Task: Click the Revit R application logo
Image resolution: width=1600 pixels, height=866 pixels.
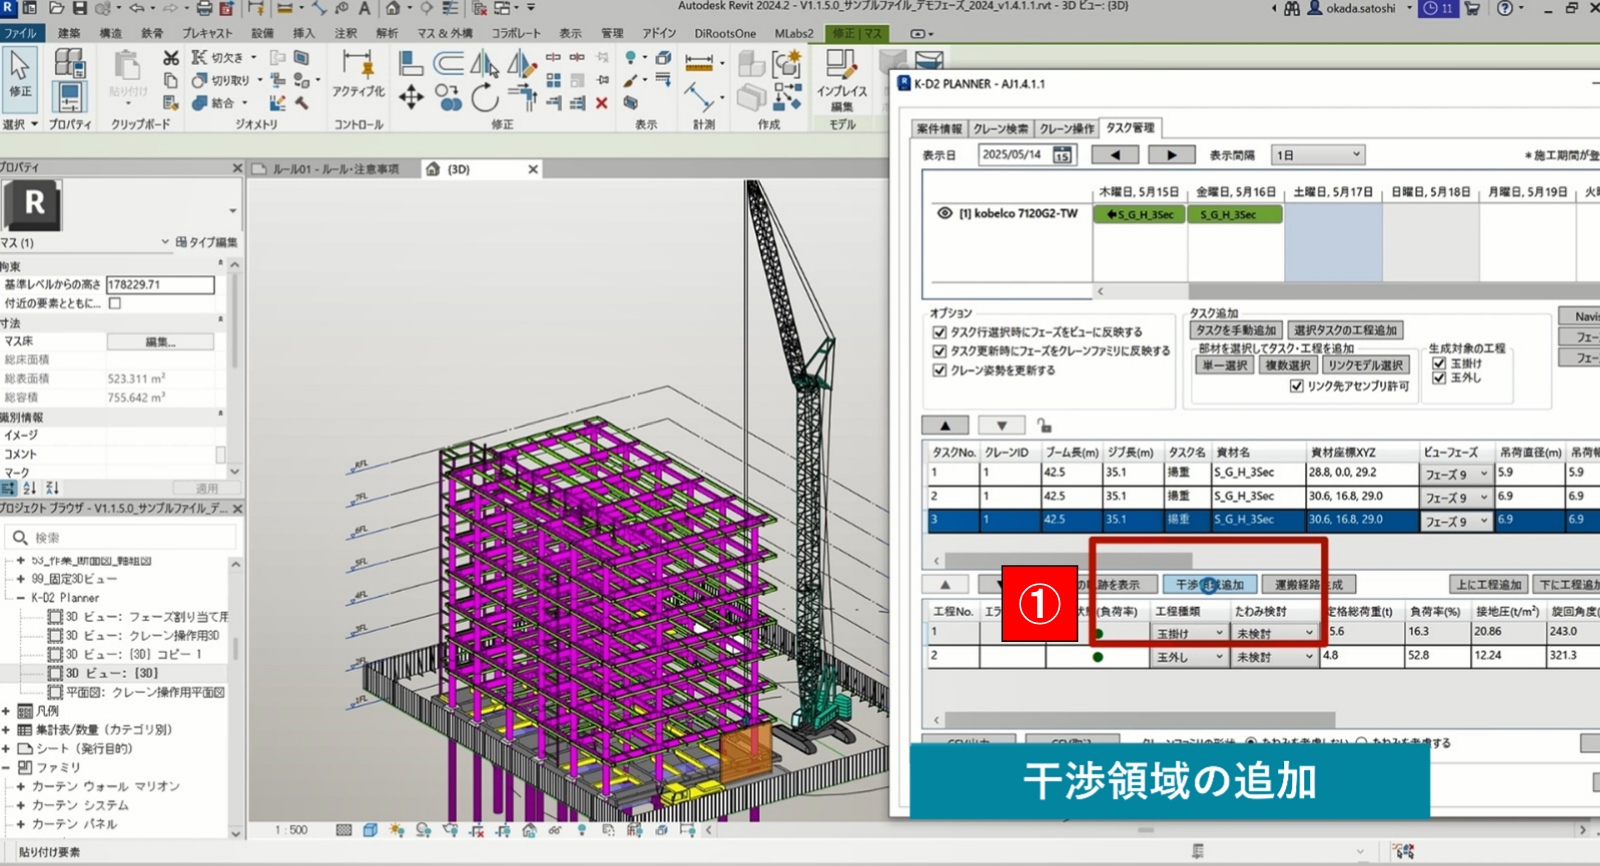Action: pos(7,8)
